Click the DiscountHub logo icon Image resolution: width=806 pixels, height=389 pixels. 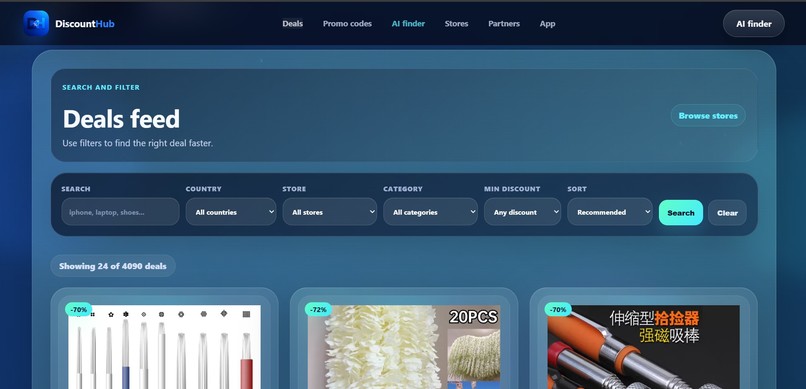click(x=36, y=23)
